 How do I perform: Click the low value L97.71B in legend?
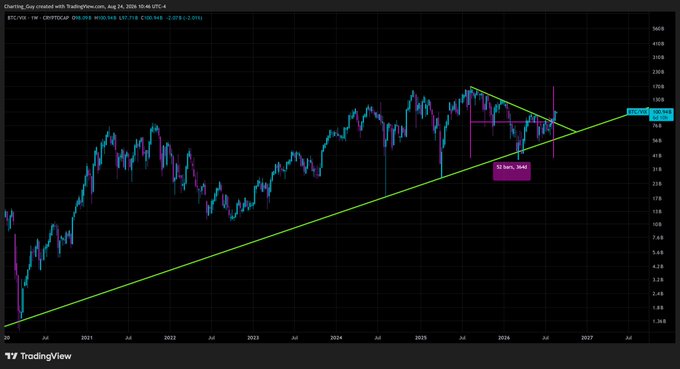[128, 18]
